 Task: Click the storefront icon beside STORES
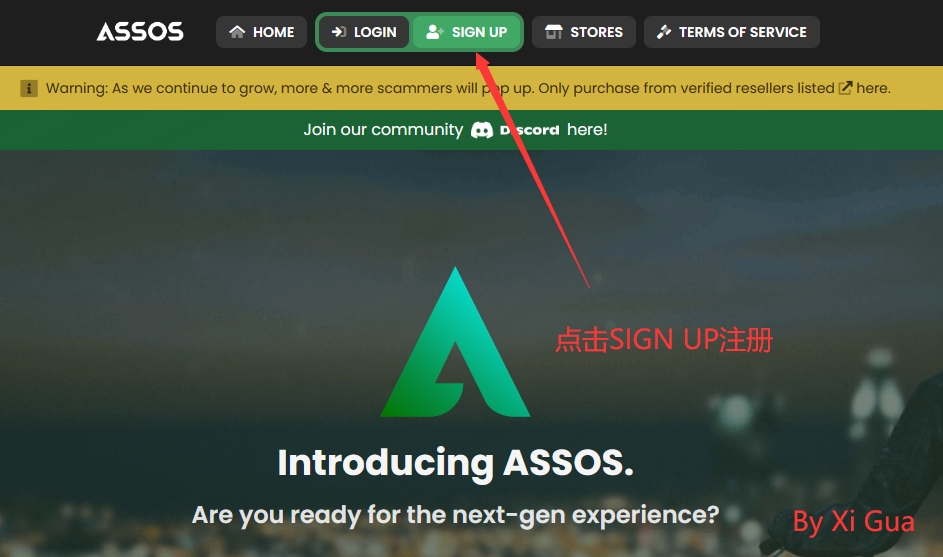pos(553,32)
